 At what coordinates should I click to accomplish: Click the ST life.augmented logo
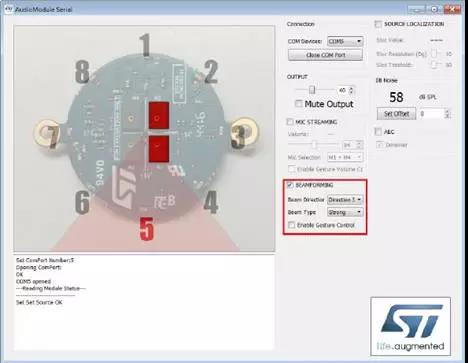[x=410, y=327]
